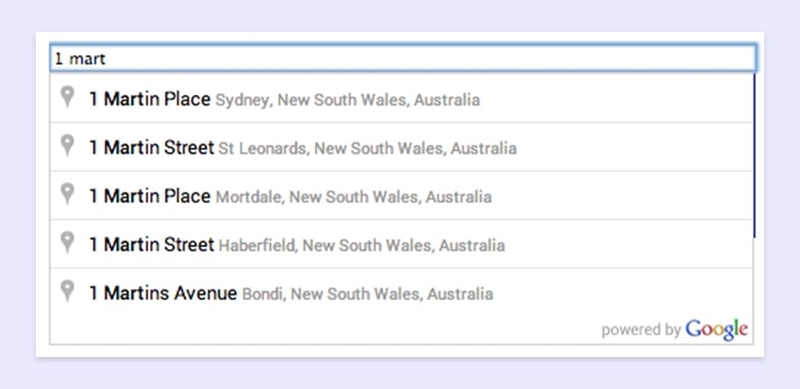The image size is (800, 389).
Task: Click the pin icon beside Mortdale result
Action: pos(67,194)
